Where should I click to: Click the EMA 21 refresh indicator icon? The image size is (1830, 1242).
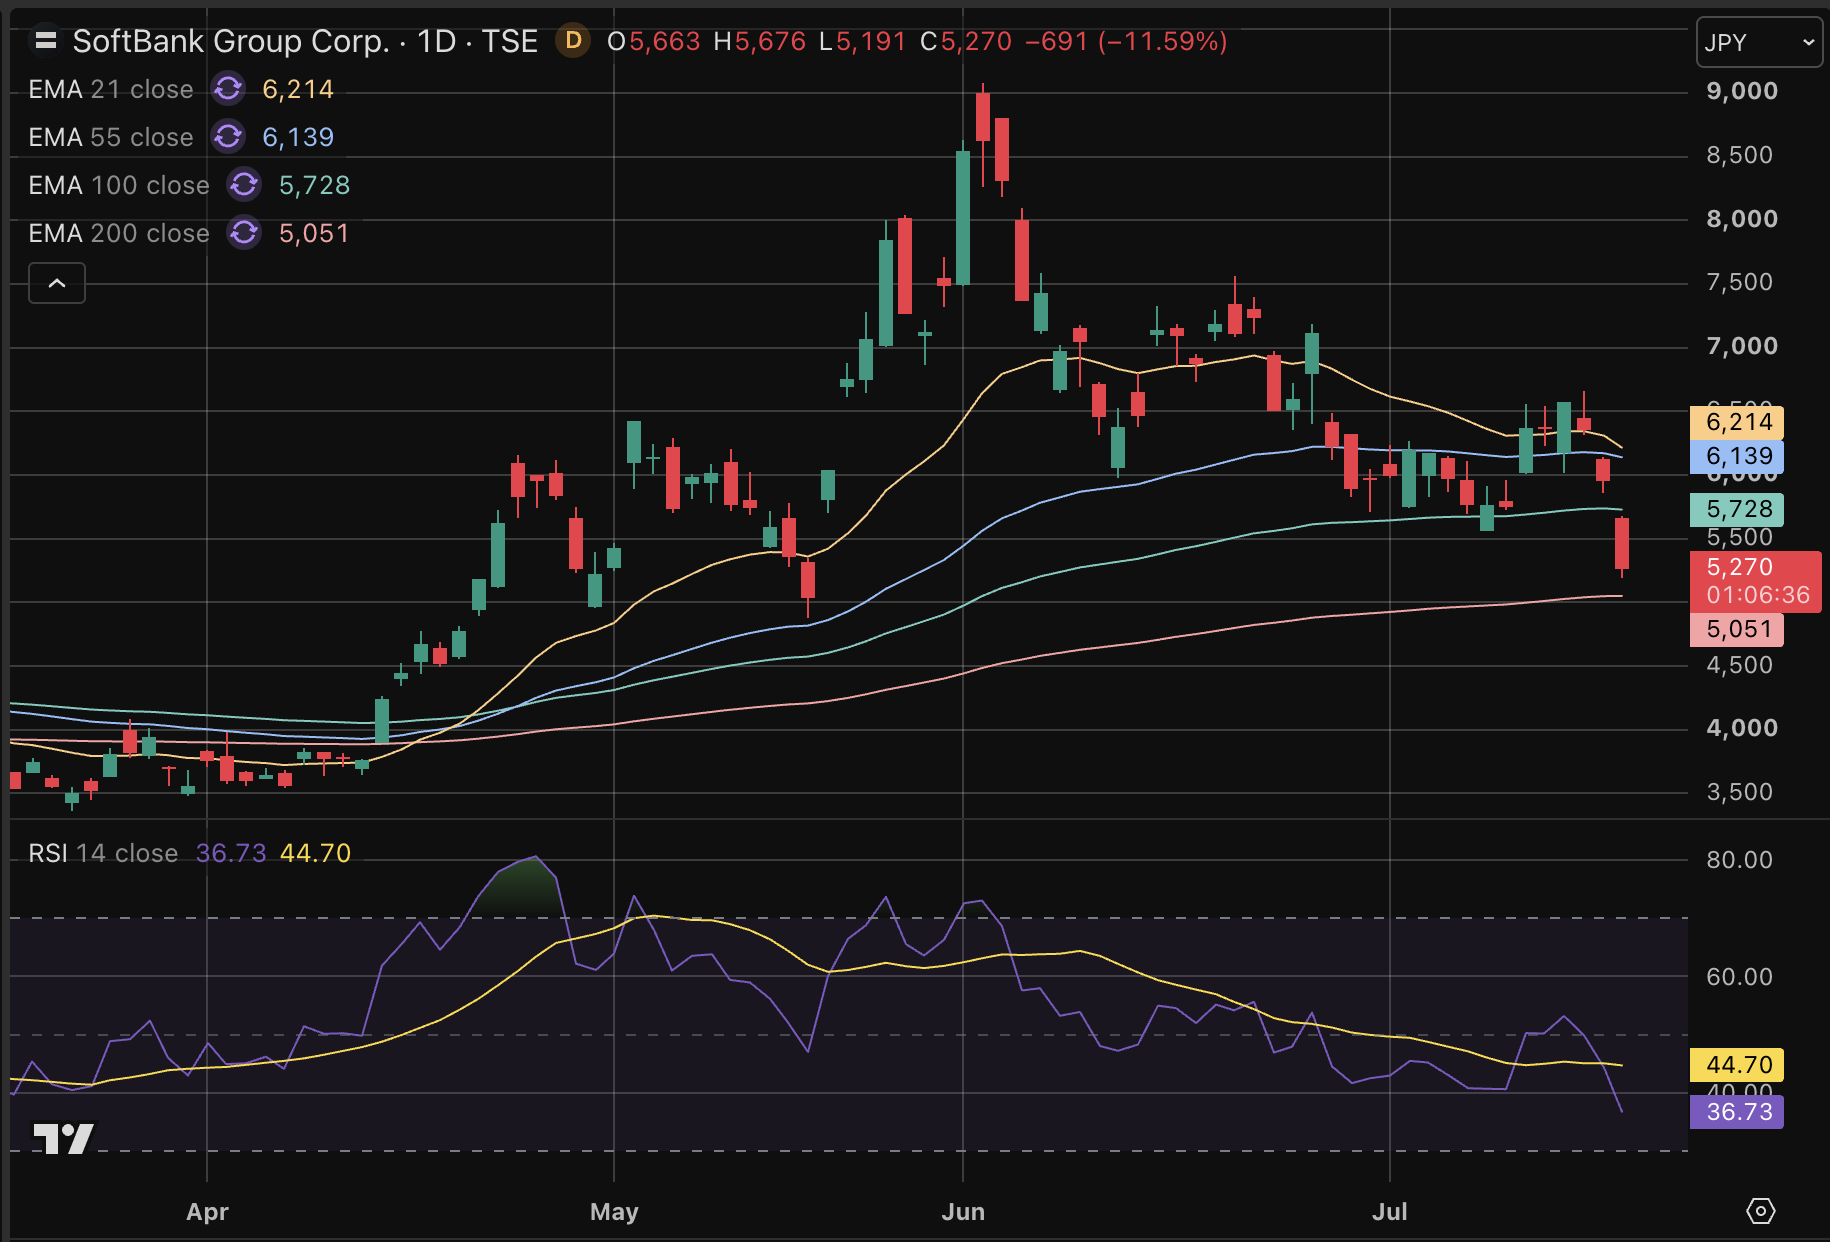tap(228, 89)
